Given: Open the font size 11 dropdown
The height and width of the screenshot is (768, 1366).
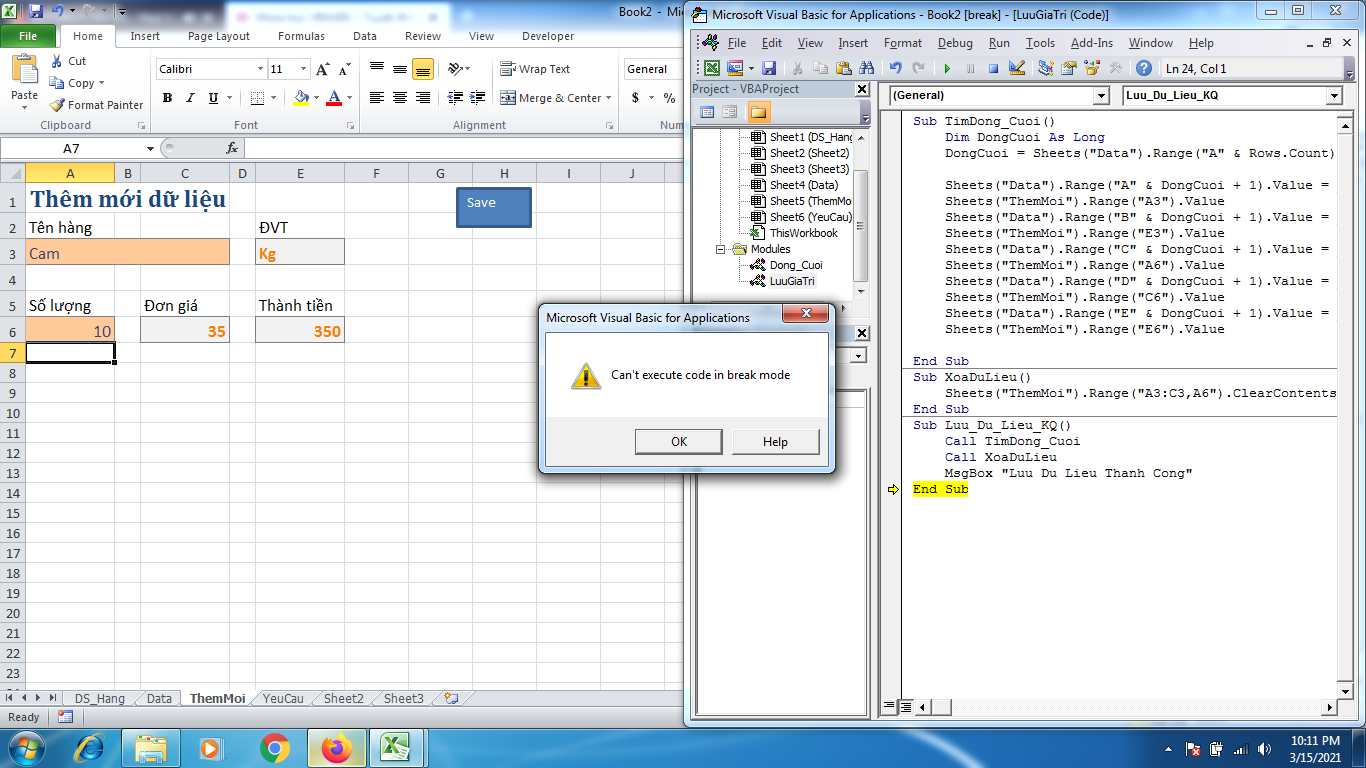Looking at the screenshot, I should (303, 69).
